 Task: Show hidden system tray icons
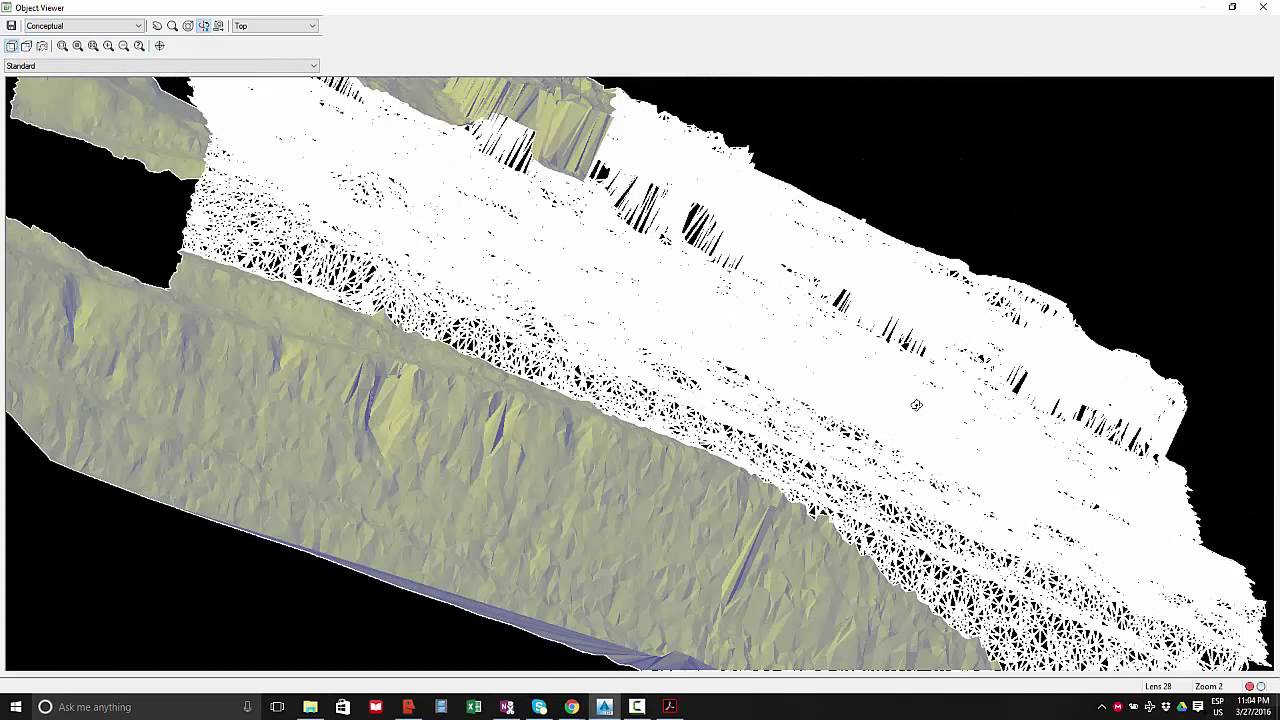(x=1102, y=707)
